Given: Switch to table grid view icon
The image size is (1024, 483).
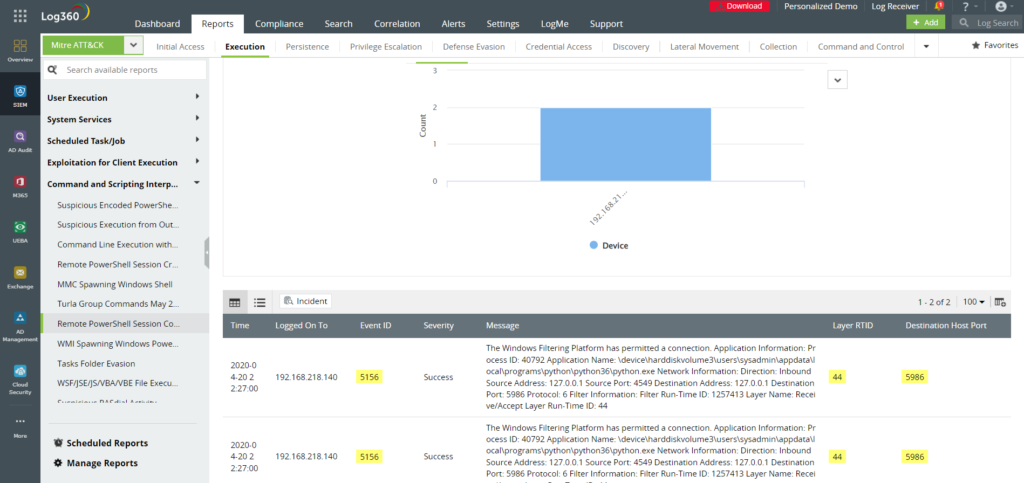Looking at the screenshot, I should coord(235,301).
